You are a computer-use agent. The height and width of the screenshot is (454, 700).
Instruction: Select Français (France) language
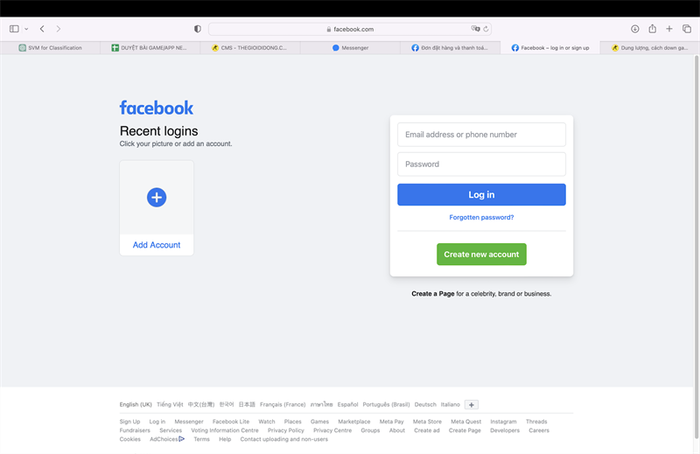(283, 404)
